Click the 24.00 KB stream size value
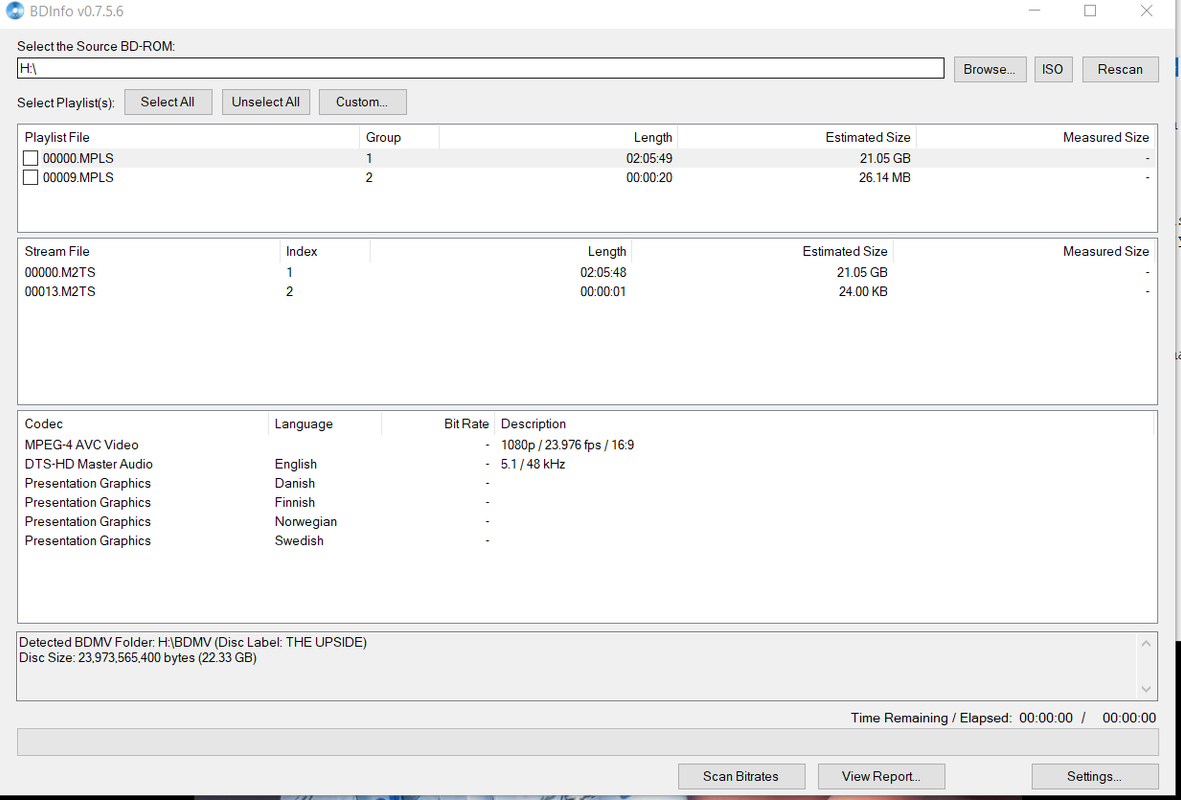1181x800 pixels. click(x=863, y=292)
